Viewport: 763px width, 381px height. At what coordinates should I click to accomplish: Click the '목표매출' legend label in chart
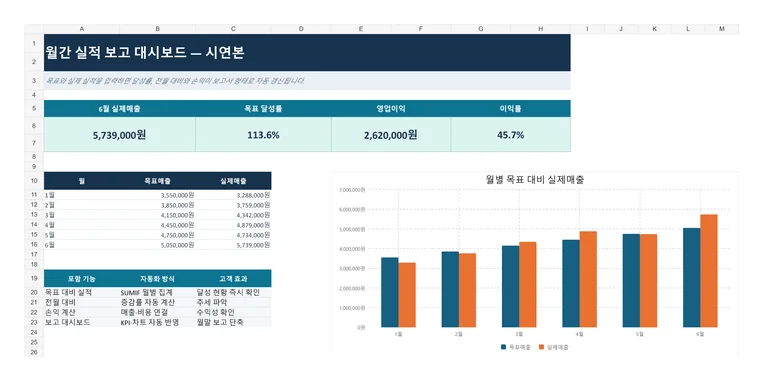[519, 347]
